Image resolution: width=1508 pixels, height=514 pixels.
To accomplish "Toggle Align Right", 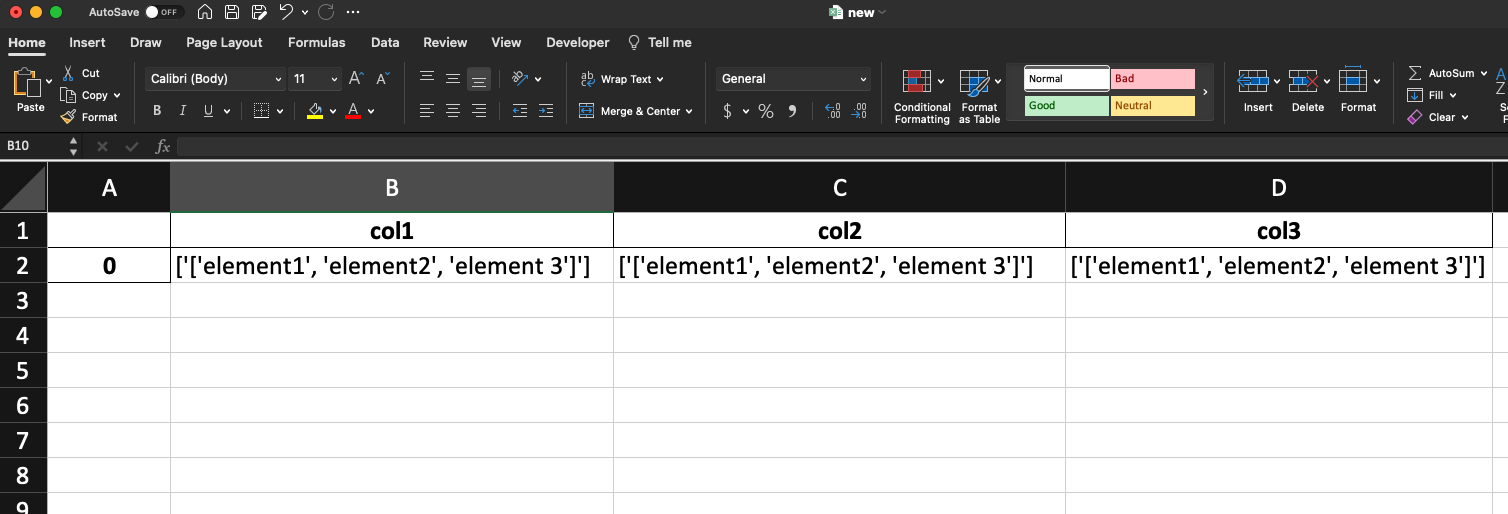I will click(x=479, y=111).
